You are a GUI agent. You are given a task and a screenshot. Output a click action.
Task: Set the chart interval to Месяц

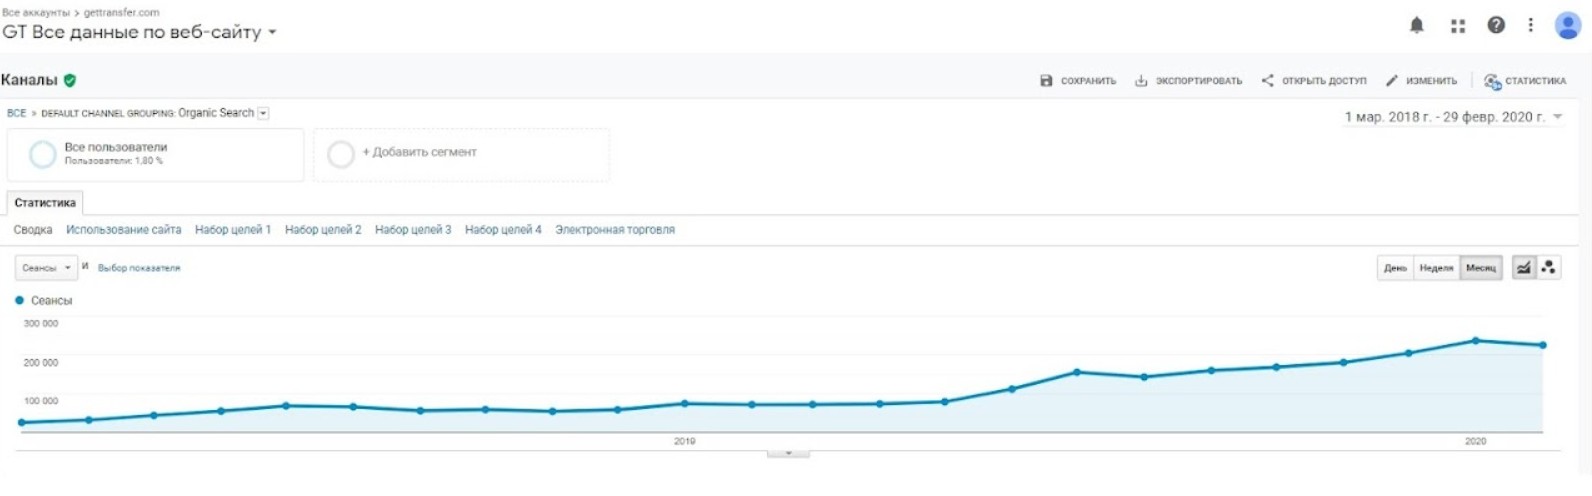[x=1481, y=268]
